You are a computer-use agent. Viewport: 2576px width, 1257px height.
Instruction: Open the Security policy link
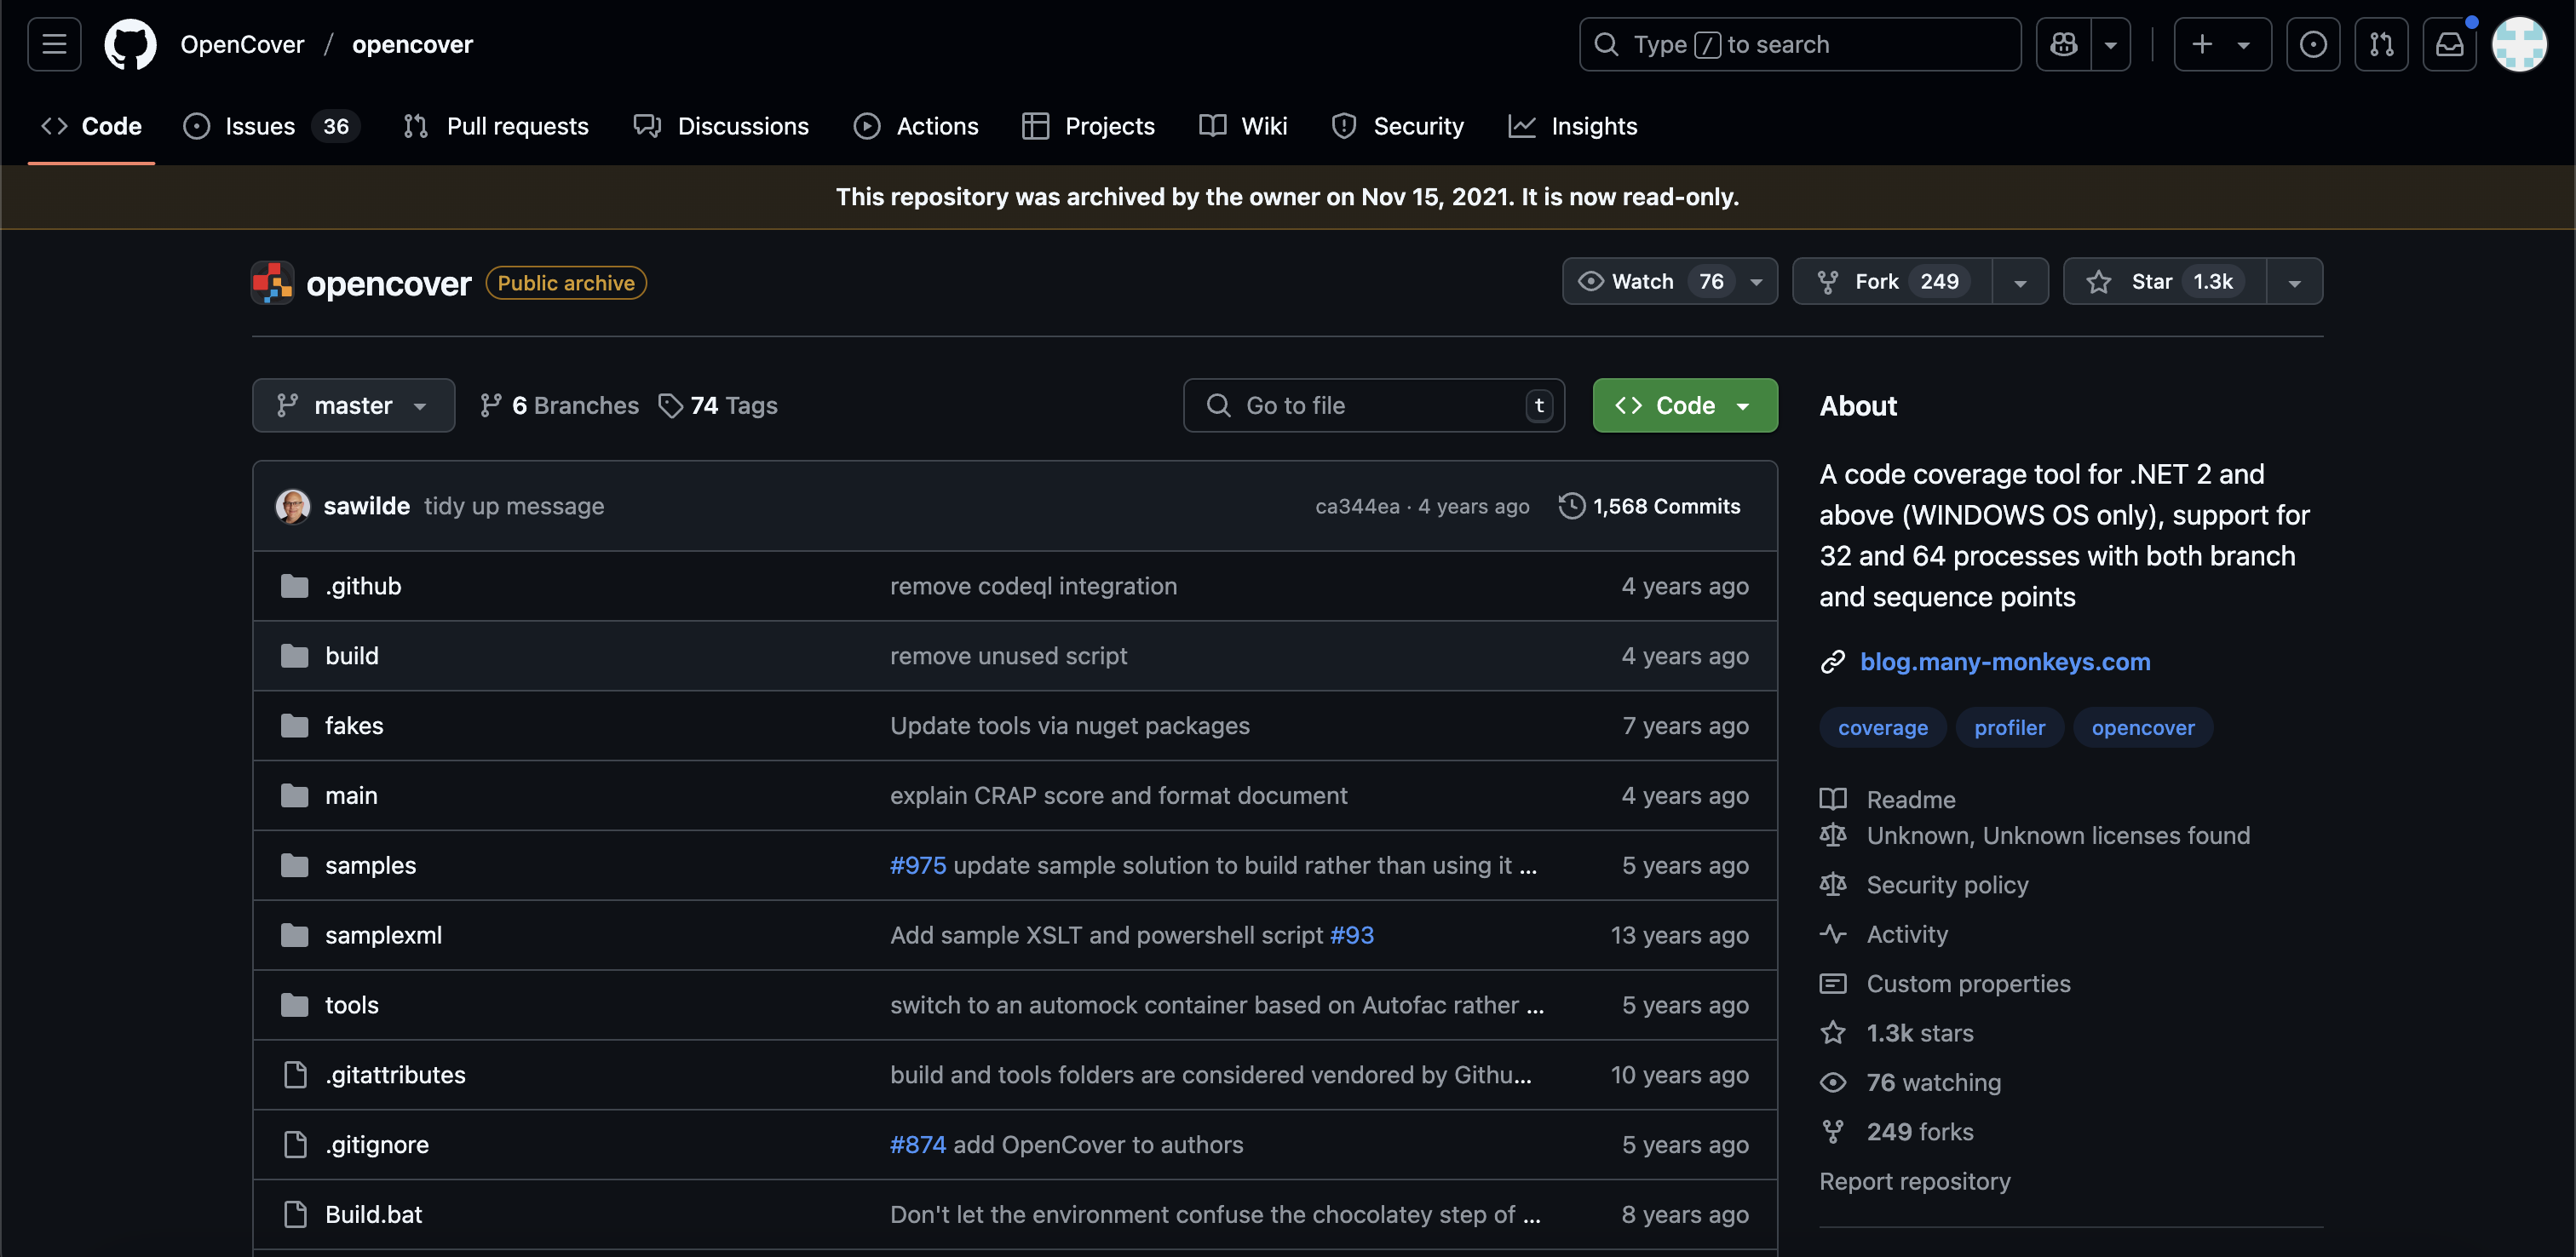tap(1947, 885)
